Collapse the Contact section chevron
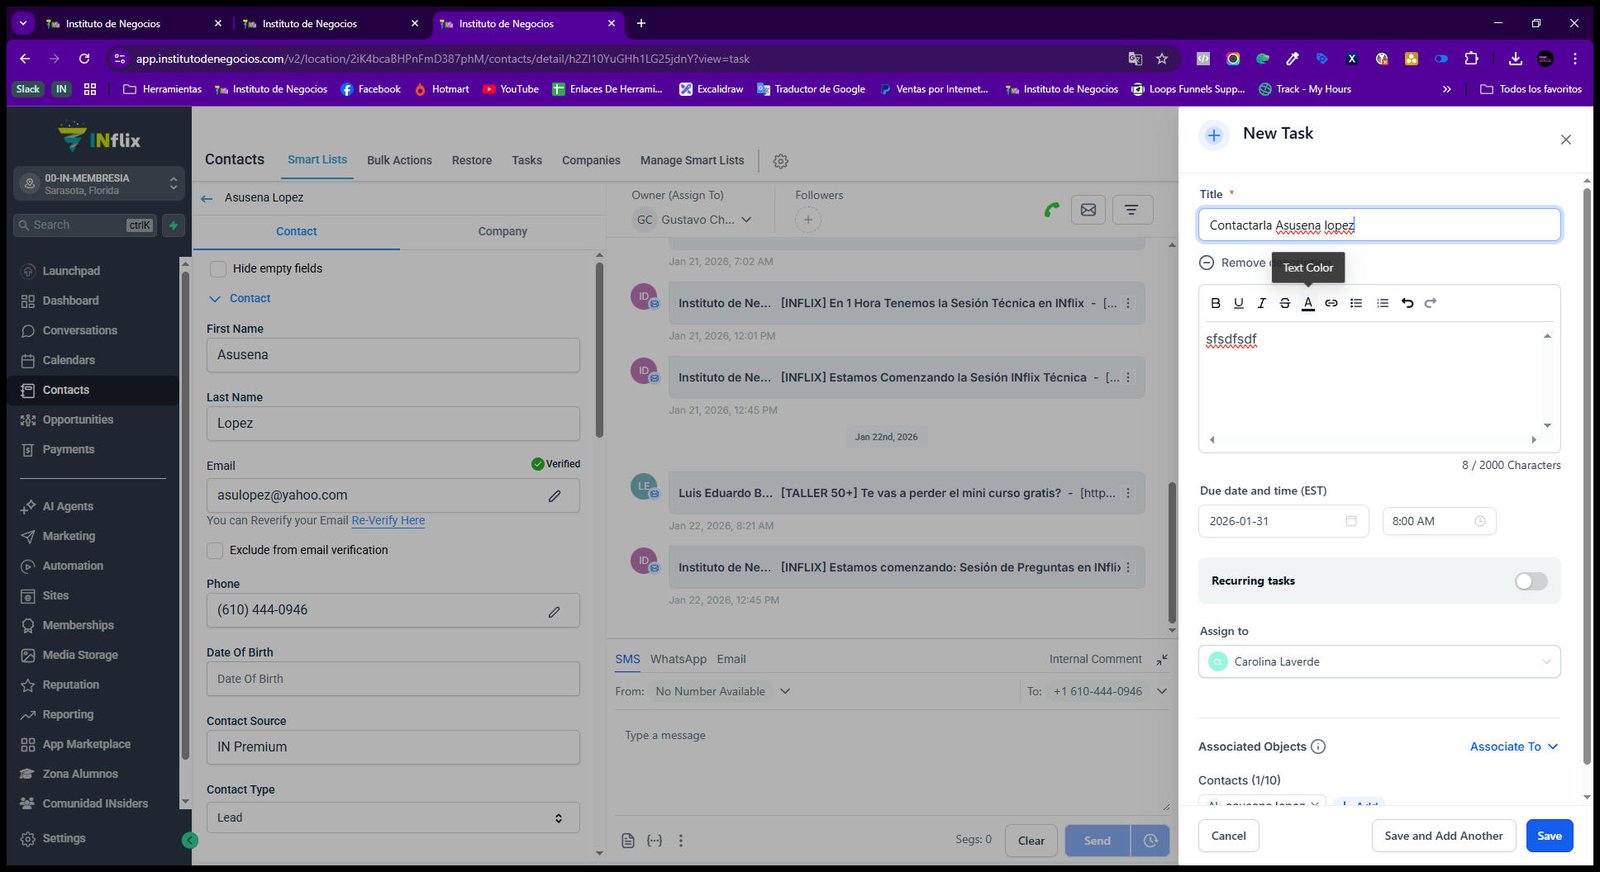 214,299
